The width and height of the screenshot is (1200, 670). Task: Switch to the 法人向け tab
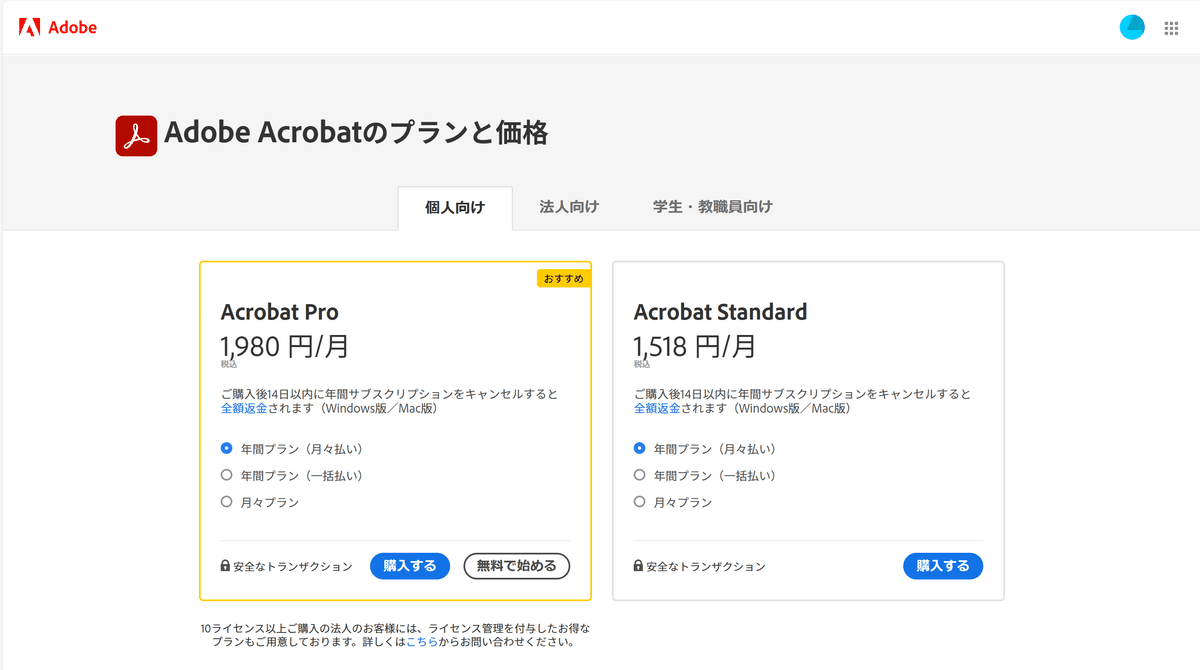(569, 207)
